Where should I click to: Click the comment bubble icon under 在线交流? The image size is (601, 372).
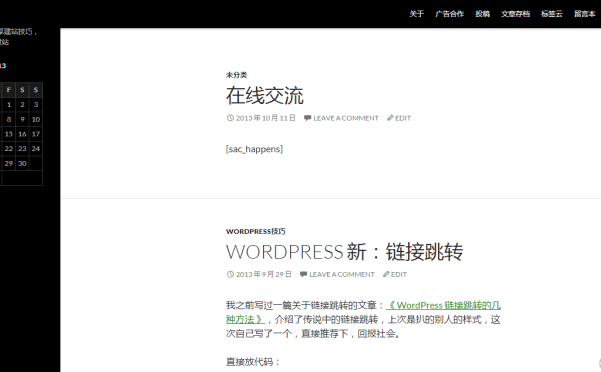click(307, 118)
